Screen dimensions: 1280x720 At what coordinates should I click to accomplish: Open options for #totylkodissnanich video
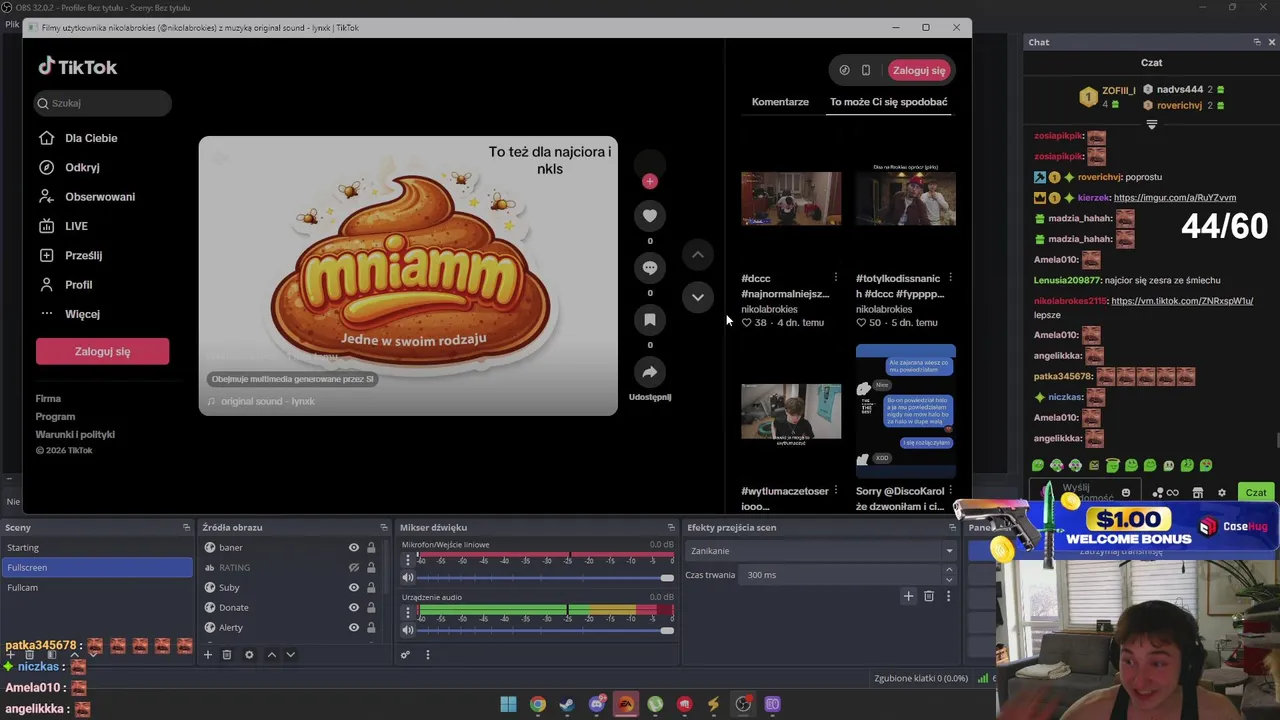tap(950, 278)
